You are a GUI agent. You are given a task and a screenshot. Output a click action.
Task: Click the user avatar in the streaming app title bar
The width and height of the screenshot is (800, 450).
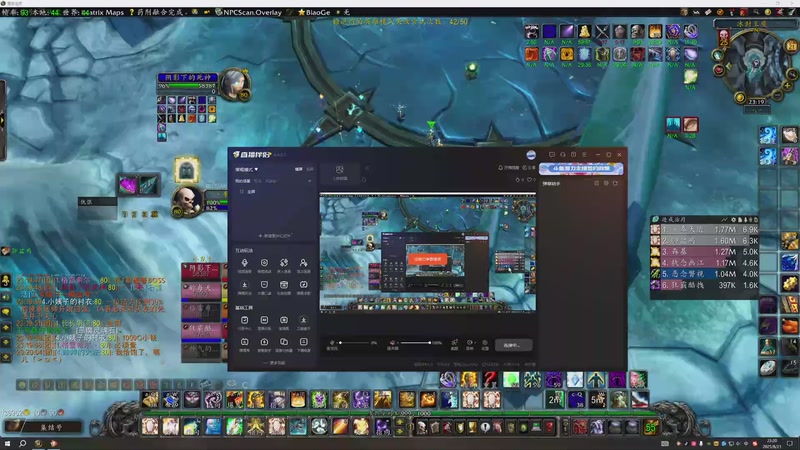531,155
